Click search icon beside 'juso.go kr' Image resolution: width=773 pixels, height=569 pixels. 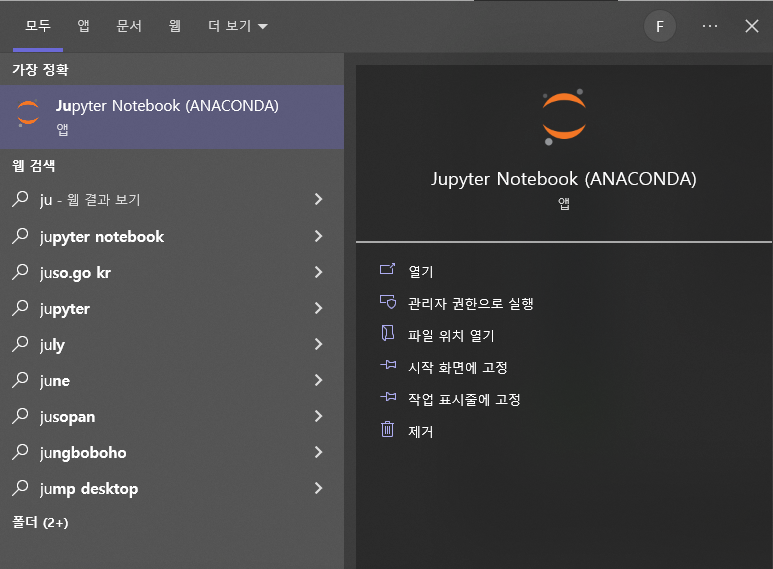(x=20, y=272)
